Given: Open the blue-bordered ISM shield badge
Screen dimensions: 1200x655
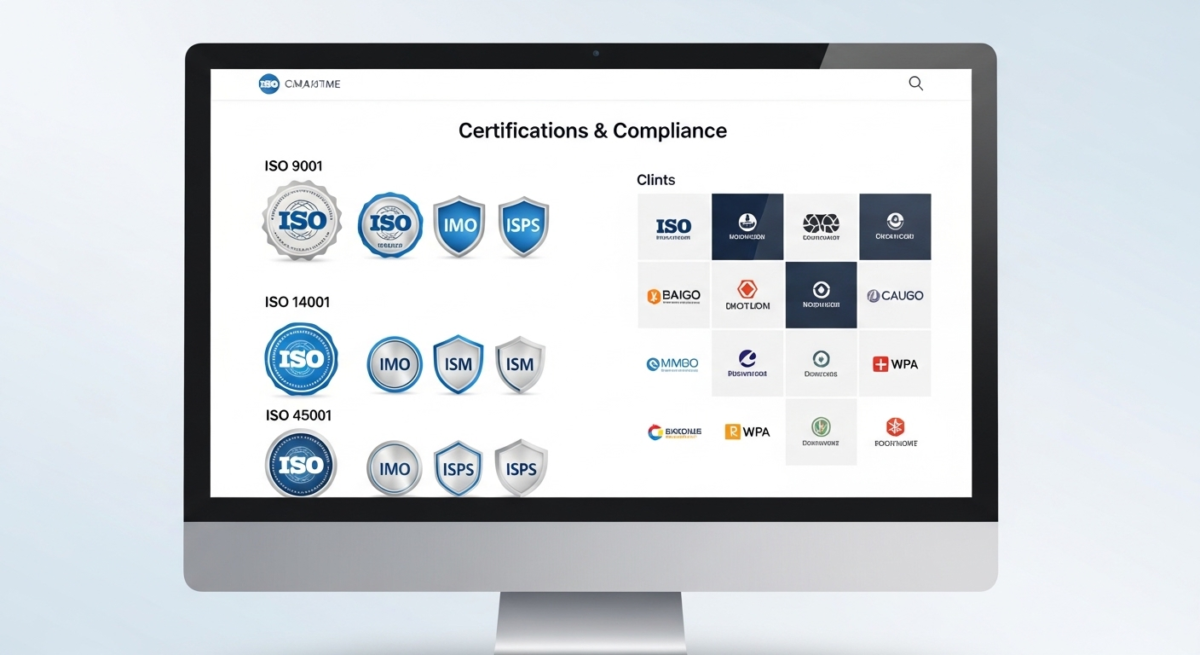Looking at the screenshot, I should coord(458,364).
